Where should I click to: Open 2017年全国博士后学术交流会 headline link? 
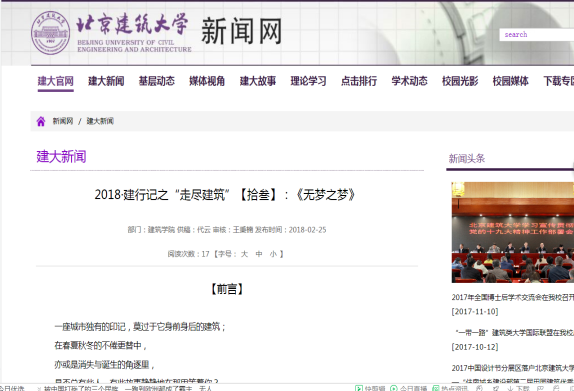pos(512,297)
